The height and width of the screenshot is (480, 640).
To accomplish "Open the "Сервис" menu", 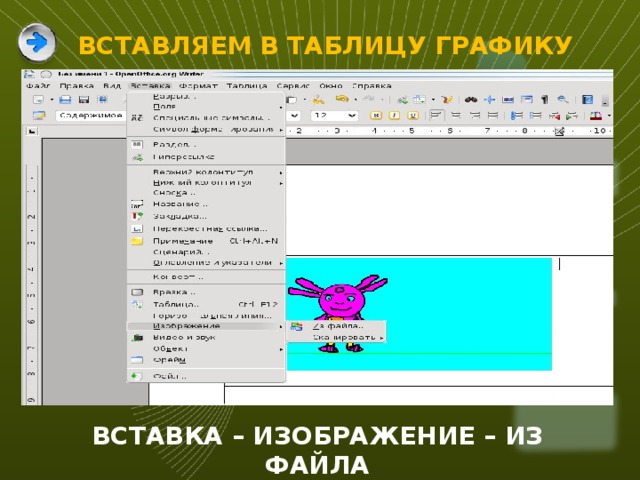I will pos(293,86).
